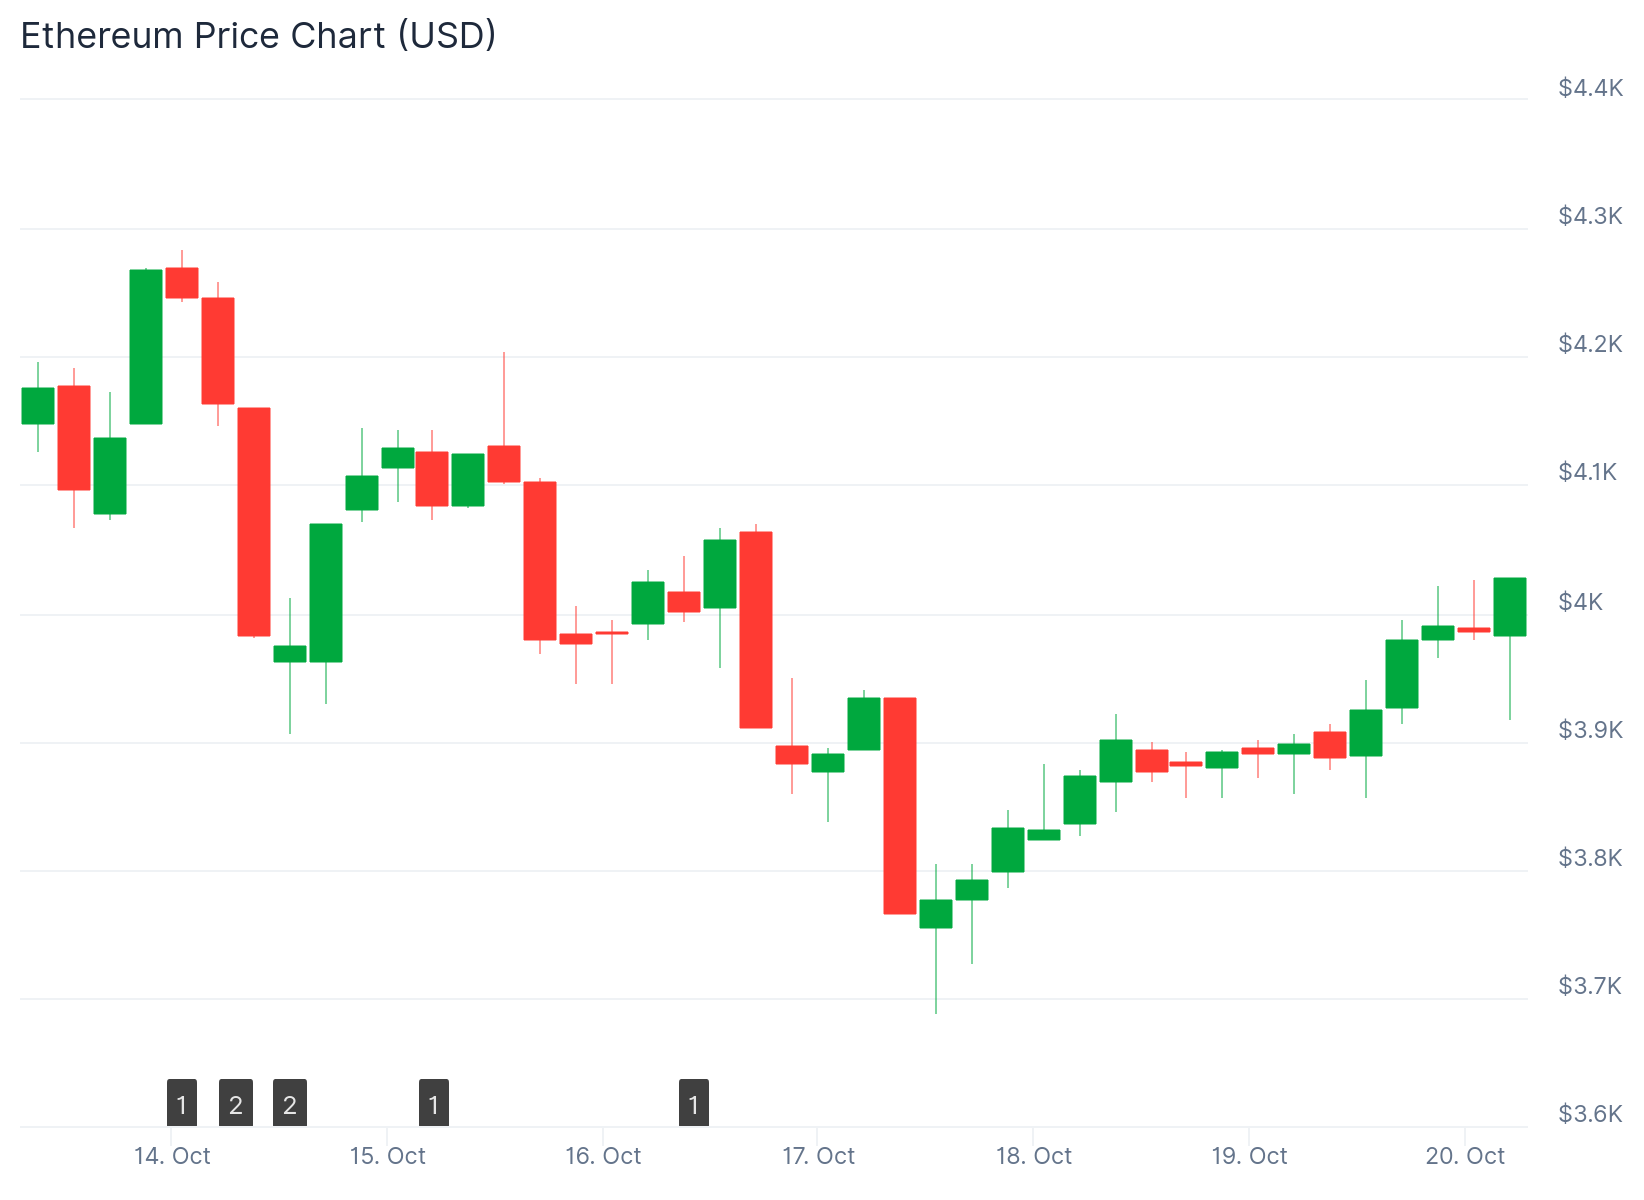This screenshot has width=1644, height=1200.
Task: Click the "Ethereum Price Chart (USD)" title
Action: point(258,35)
